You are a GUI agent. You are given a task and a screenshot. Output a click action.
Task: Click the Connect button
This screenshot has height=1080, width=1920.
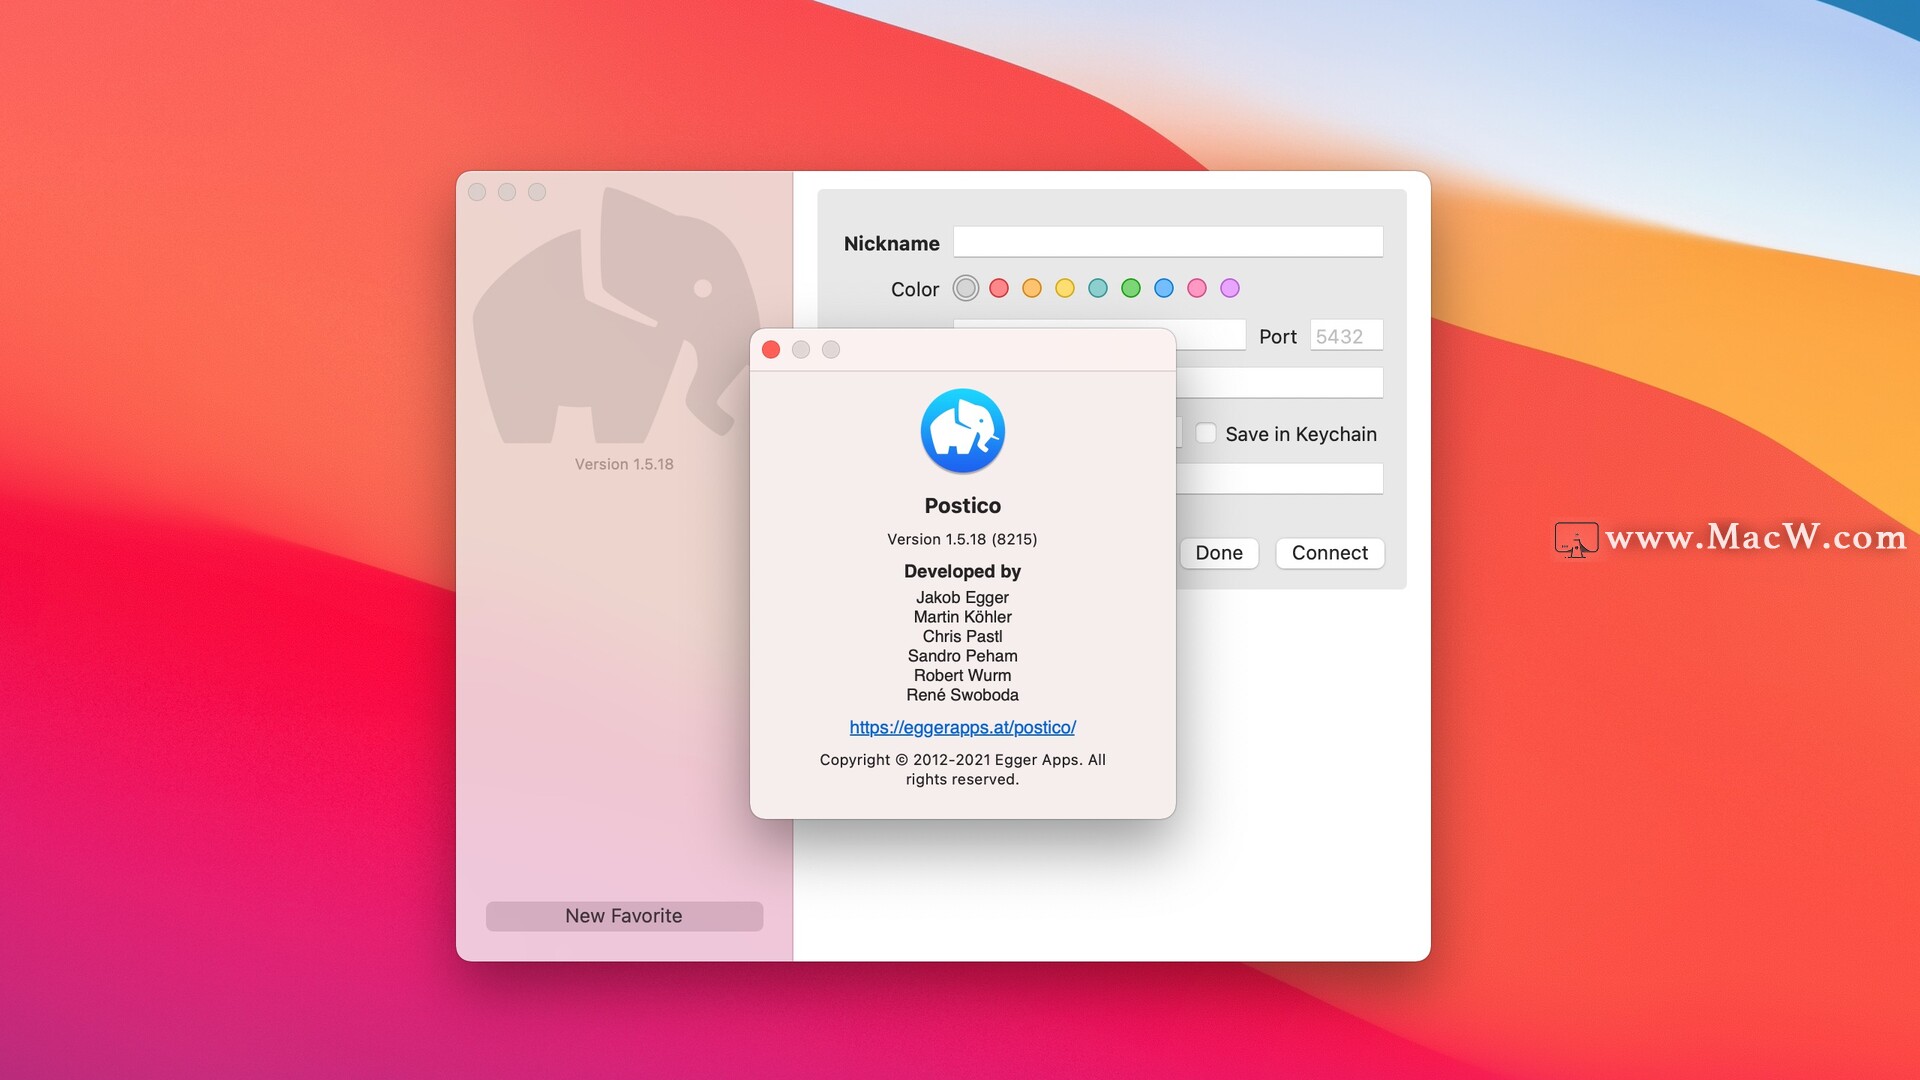[1330, 553]
